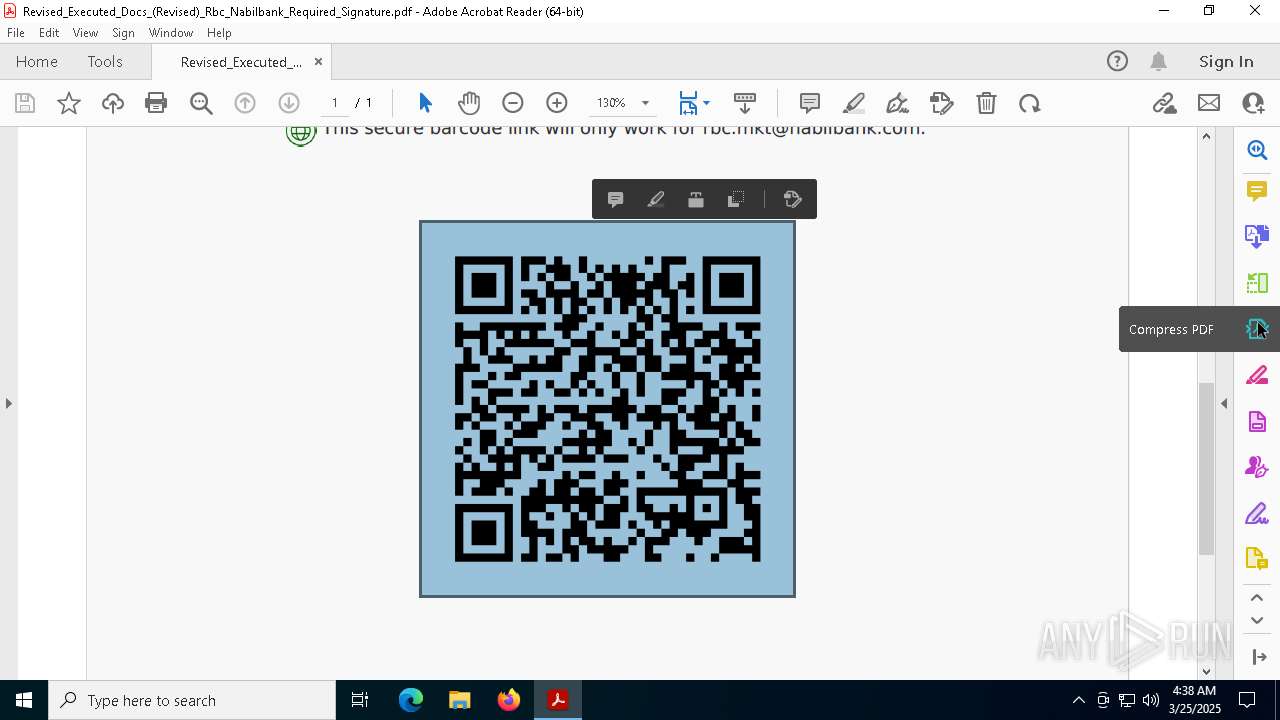Add a sticky note comment

810,103
